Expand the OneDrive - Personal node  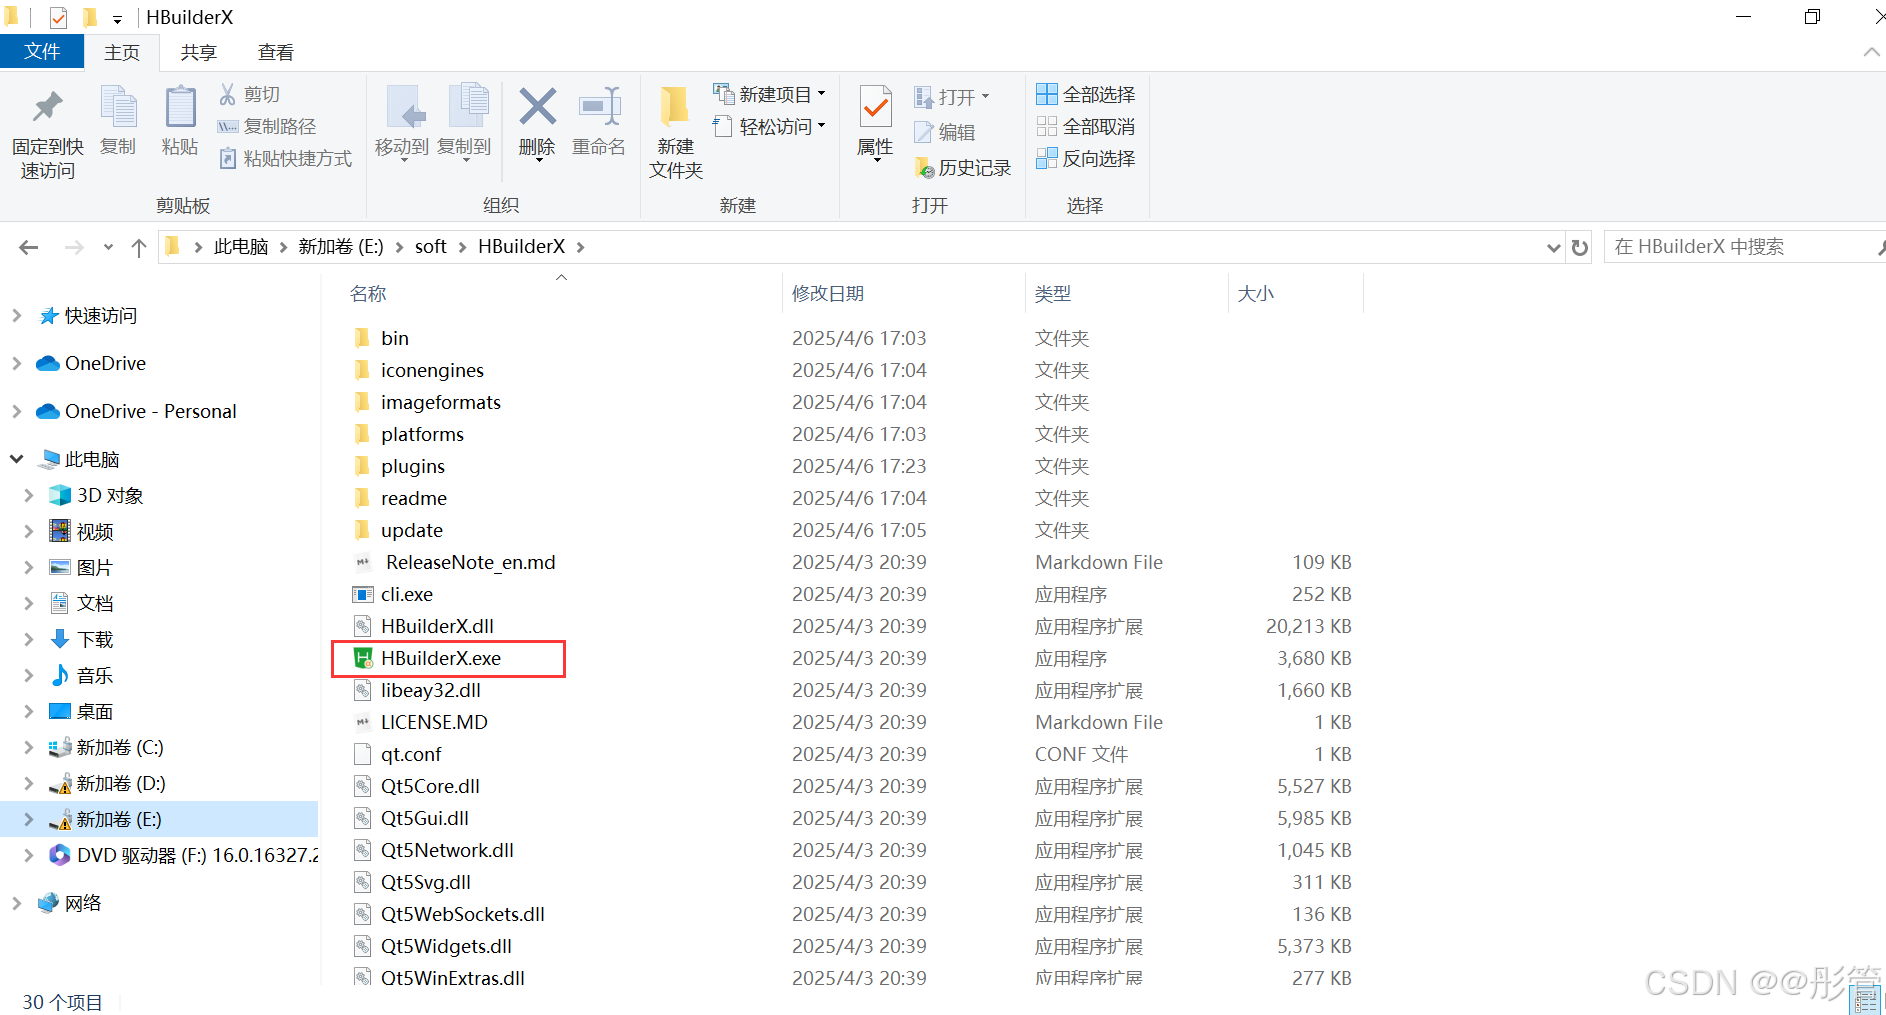click(16, 411)
